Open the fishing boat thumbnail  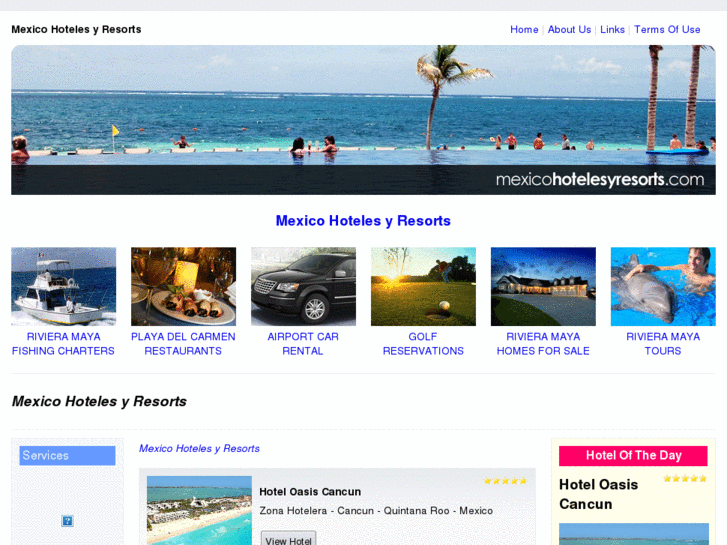(x=64, y=286)
